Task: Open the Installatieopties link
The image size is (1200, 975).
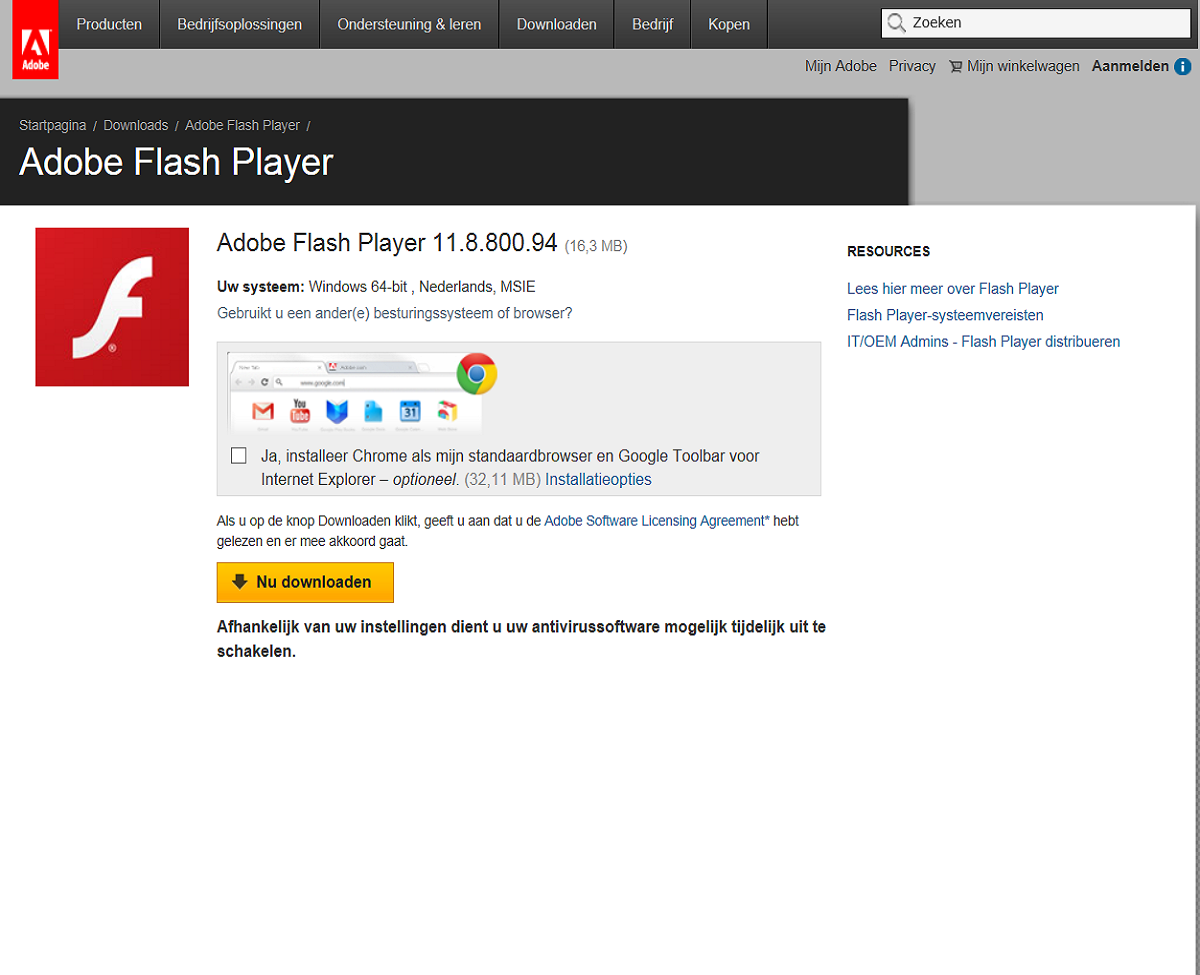Action: tap(598, 479)
